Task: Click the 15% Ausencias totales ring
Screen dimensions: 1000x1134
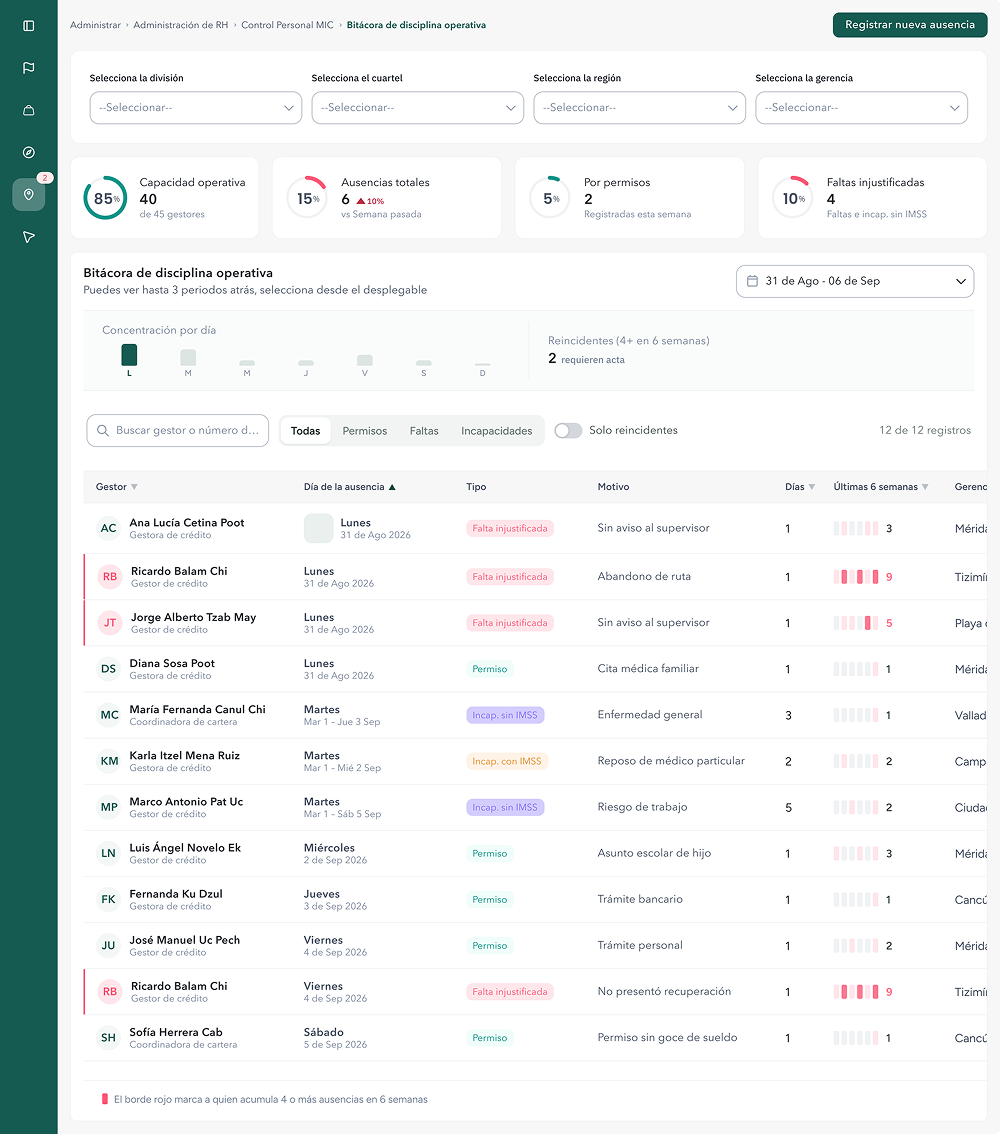Action: (x=307, y=198)
